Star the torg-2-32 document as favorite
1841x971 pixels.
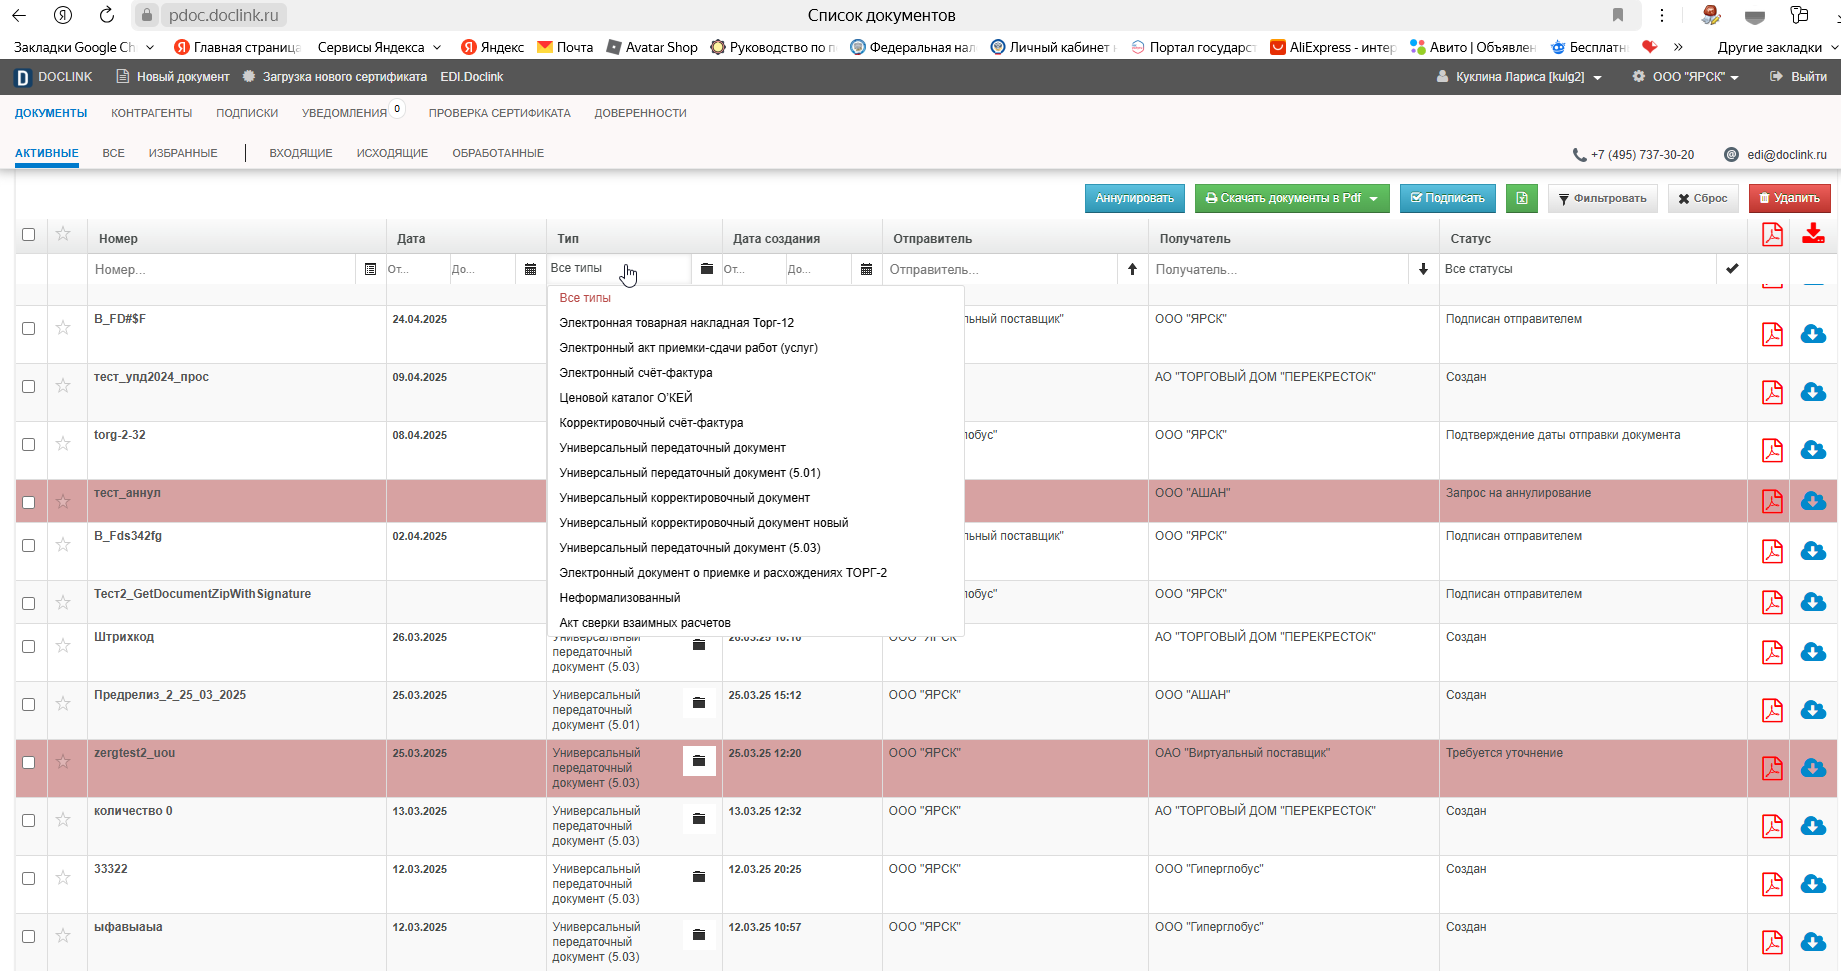63,443
